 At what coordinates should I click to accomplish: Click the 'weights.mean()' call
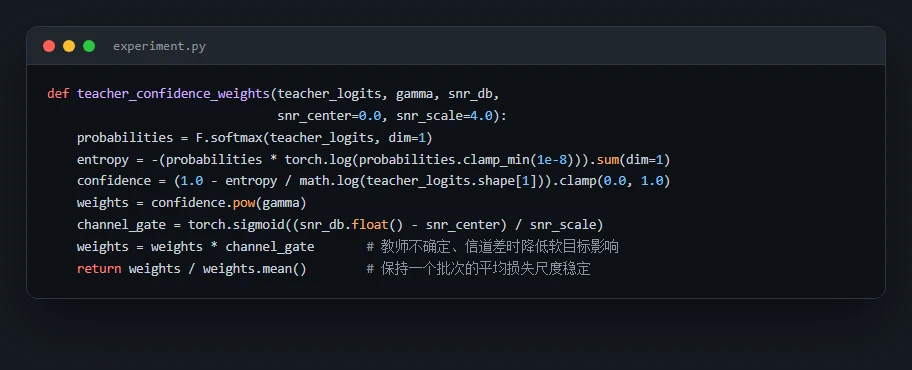point(255,269)
